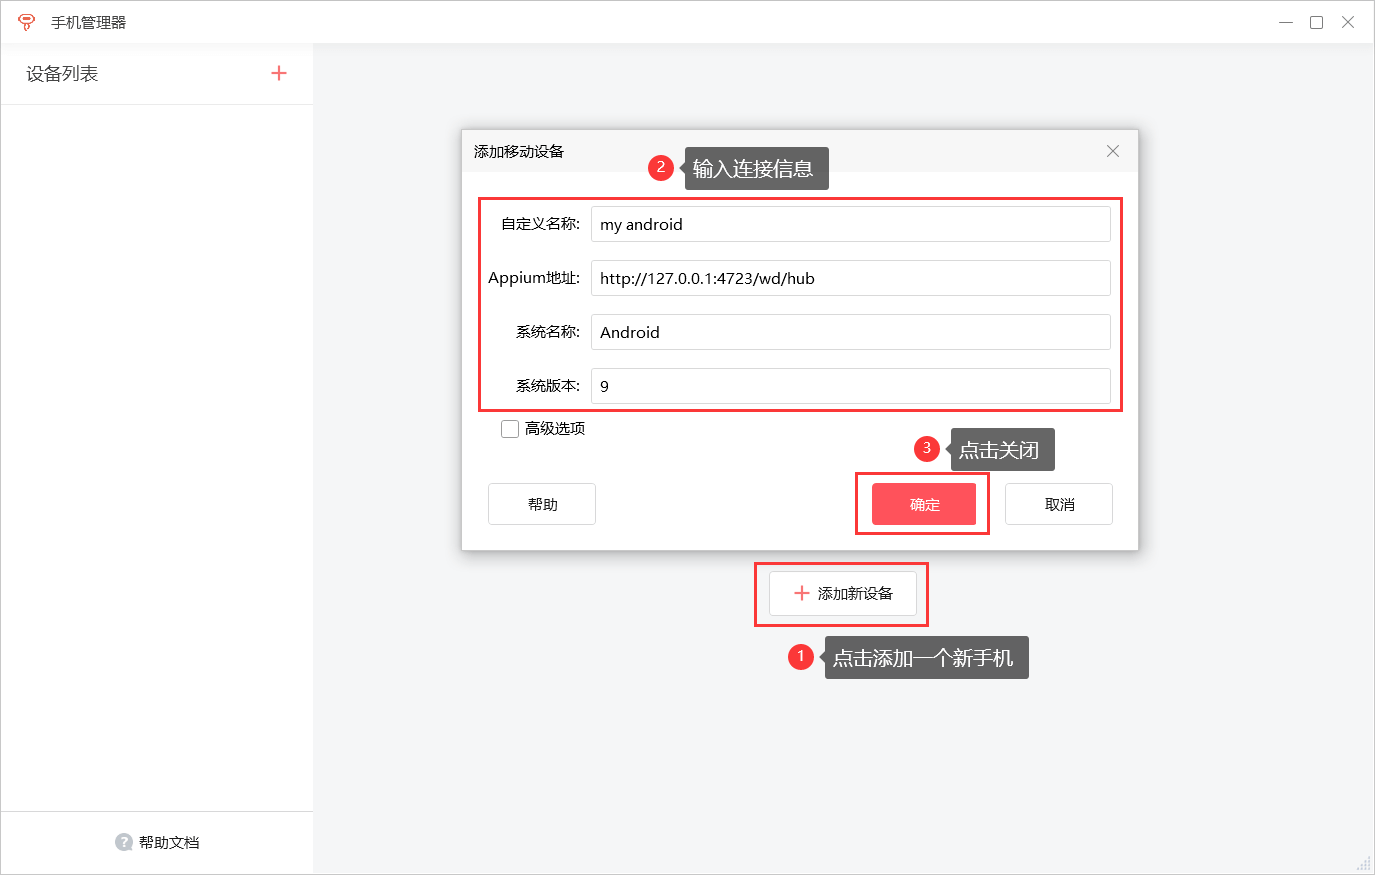Viewport: 1375px width, 875px height.
Task: Click the 高级选项 label text
Action: point(555,428)
